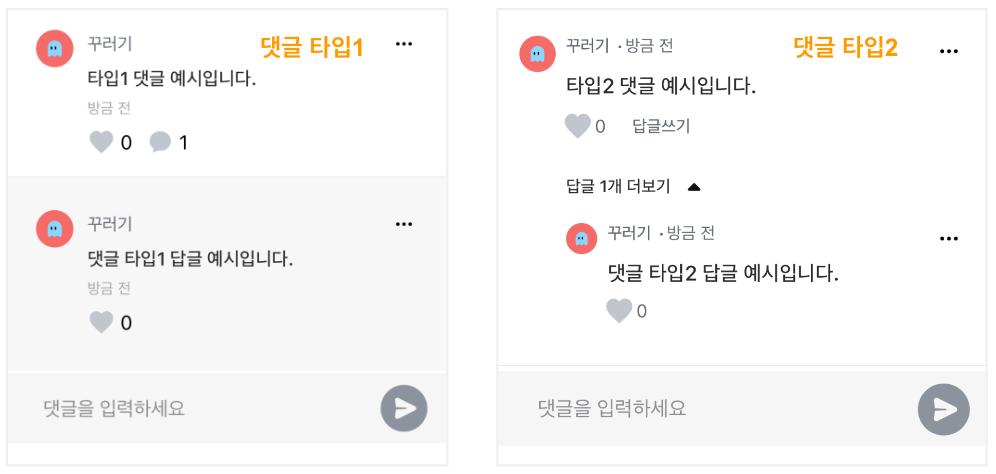
Task: Open three-dot menu on 타입2 댓글 comment
Action: tap(948, 51)
